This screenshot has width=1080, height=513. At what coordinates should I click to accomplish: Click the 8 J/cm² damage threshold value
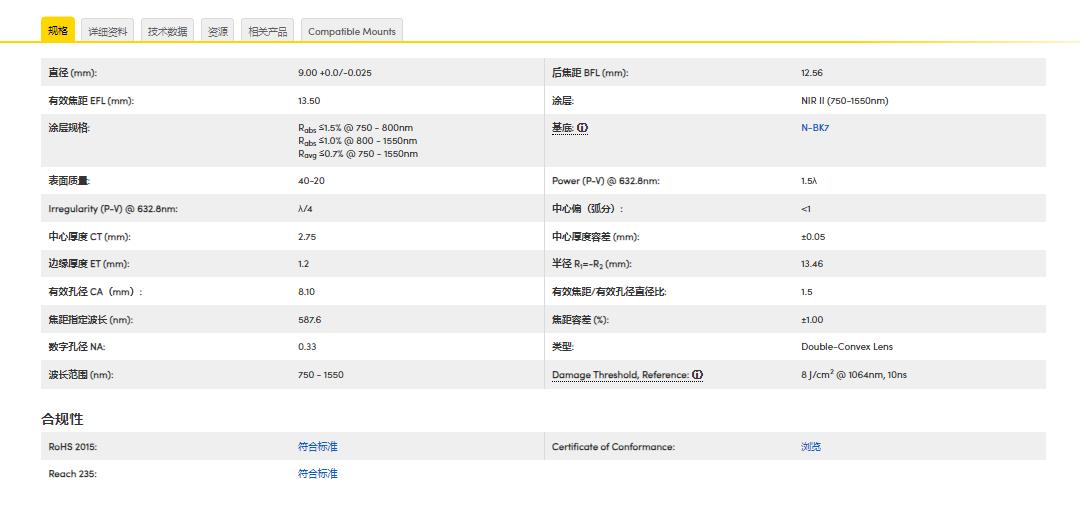pyautogui.click(x=854, y=375)
